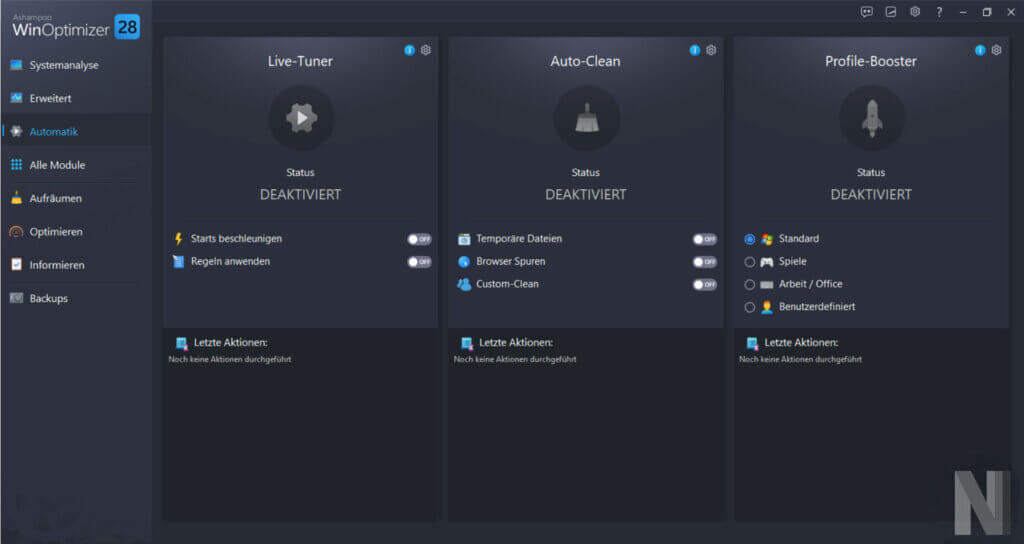The height and width of the screenshot is (544, 1024).
Task: Open the help question mark icon
Action: tap(939, 12)
